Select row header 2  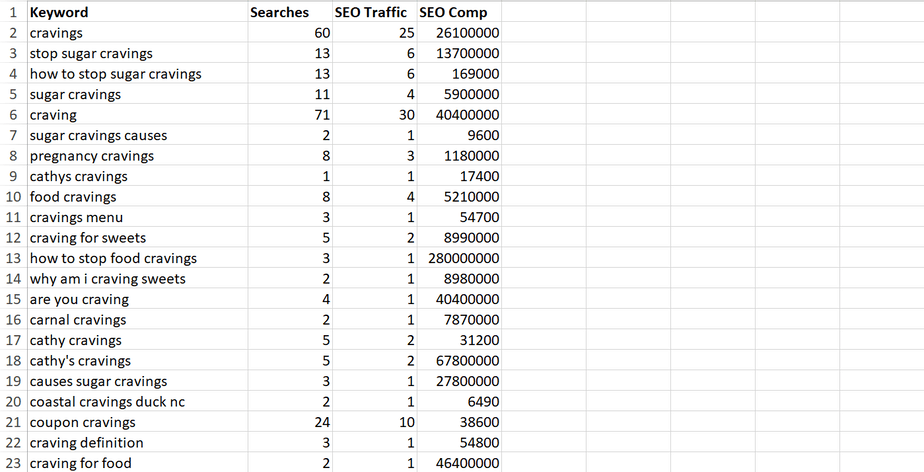pyautogui.click(x=13, y=32)
